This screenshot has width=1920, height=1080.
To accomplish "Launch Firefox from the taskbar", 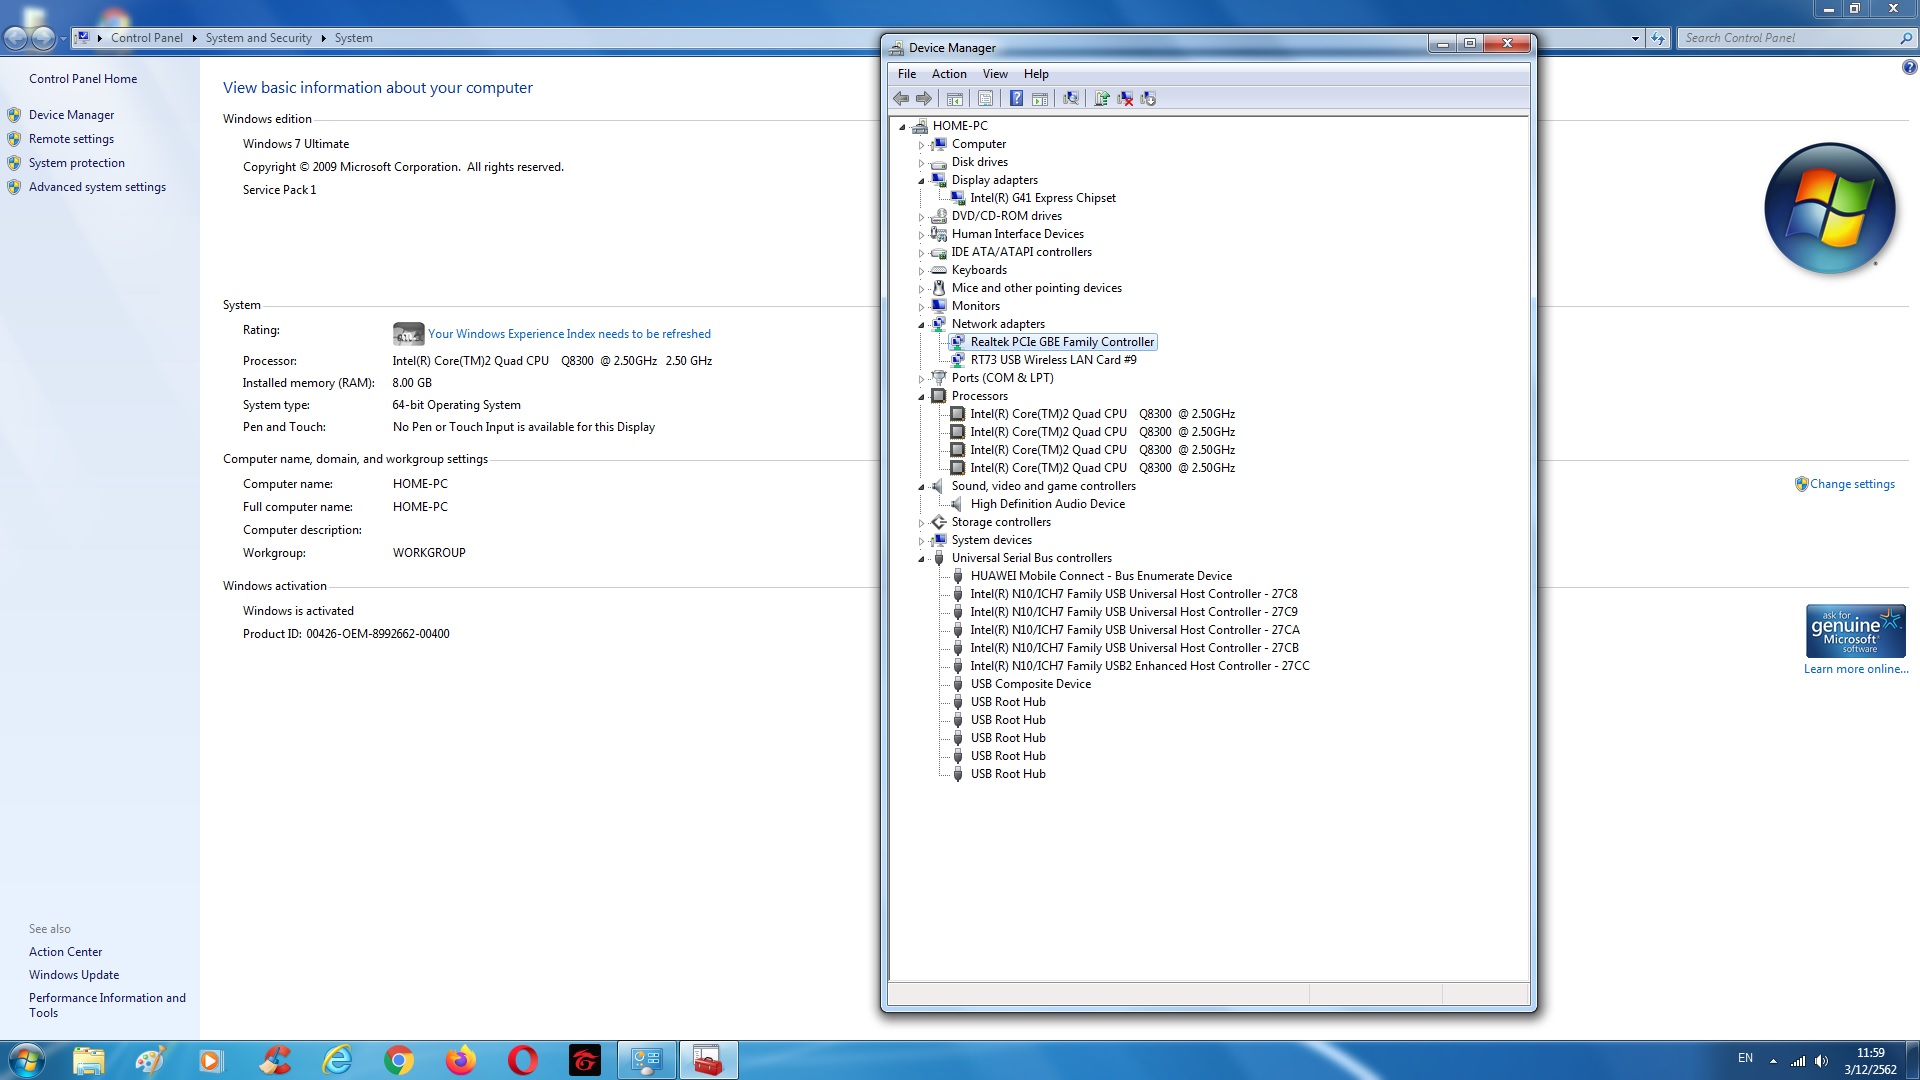I will click(x=461, y=1060).
